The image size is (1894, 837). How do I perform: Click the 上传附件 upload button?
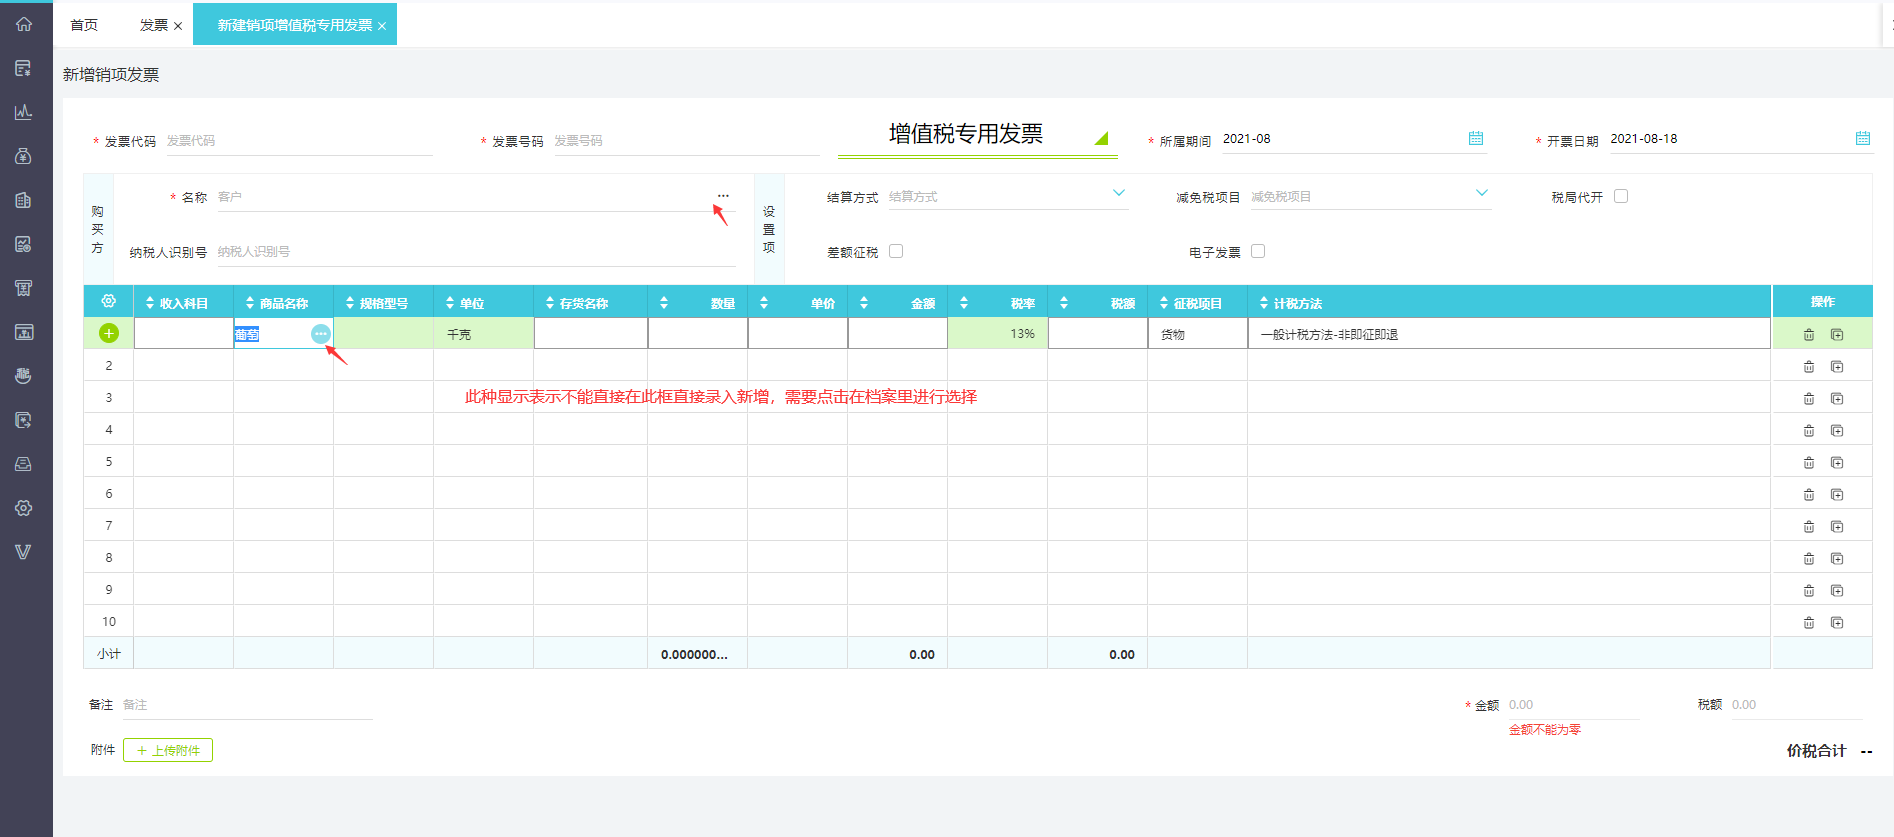coord(168,750)
